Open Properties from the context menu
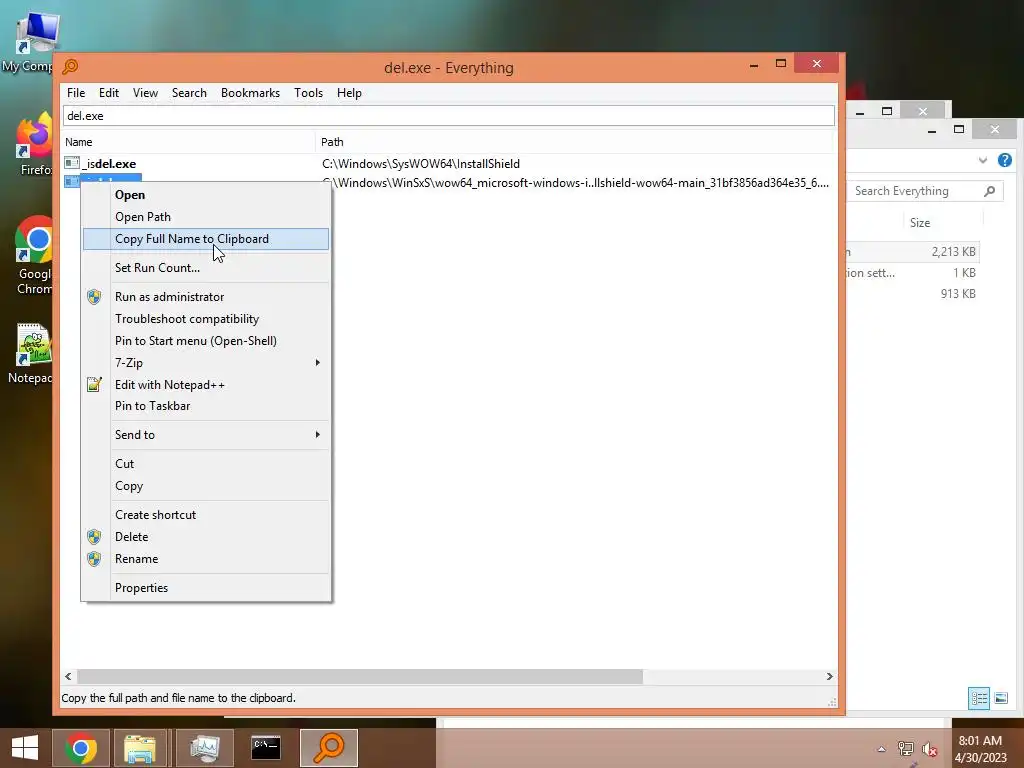Image resolution: width=1024 pixels, height=768 pixels. coord(206,588)
